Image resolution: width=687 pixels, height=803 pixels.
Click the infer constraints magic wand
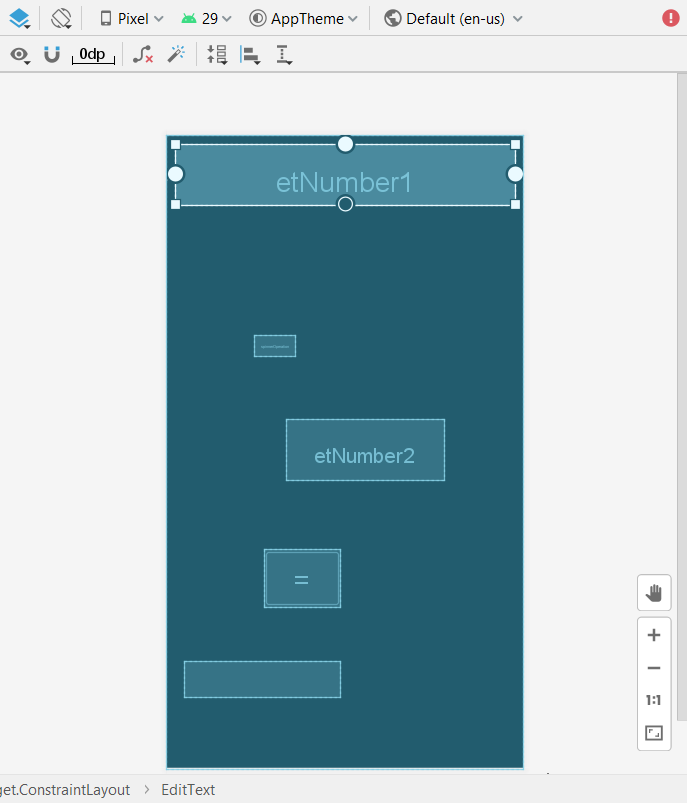(x=176, y=55)
